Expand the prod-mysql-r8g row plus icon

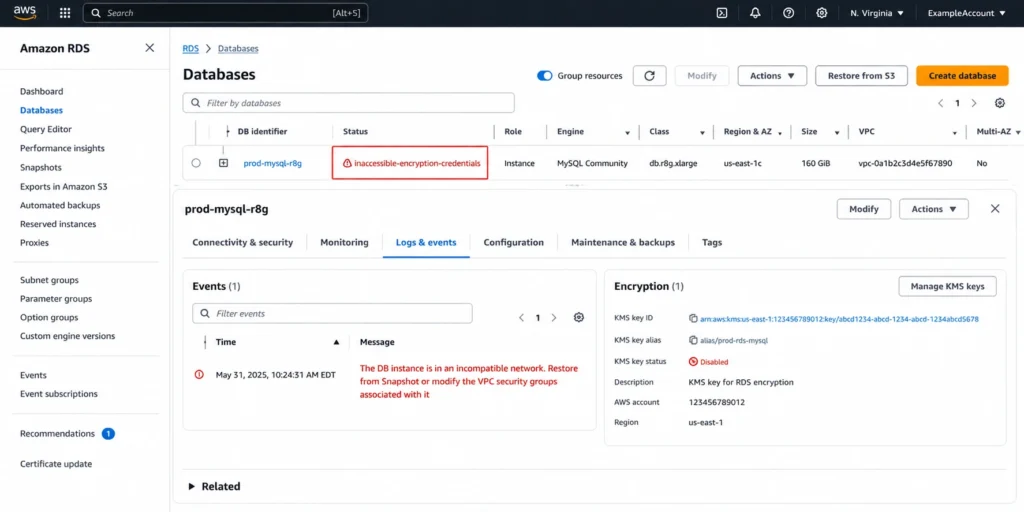click(x=223, y=163)
